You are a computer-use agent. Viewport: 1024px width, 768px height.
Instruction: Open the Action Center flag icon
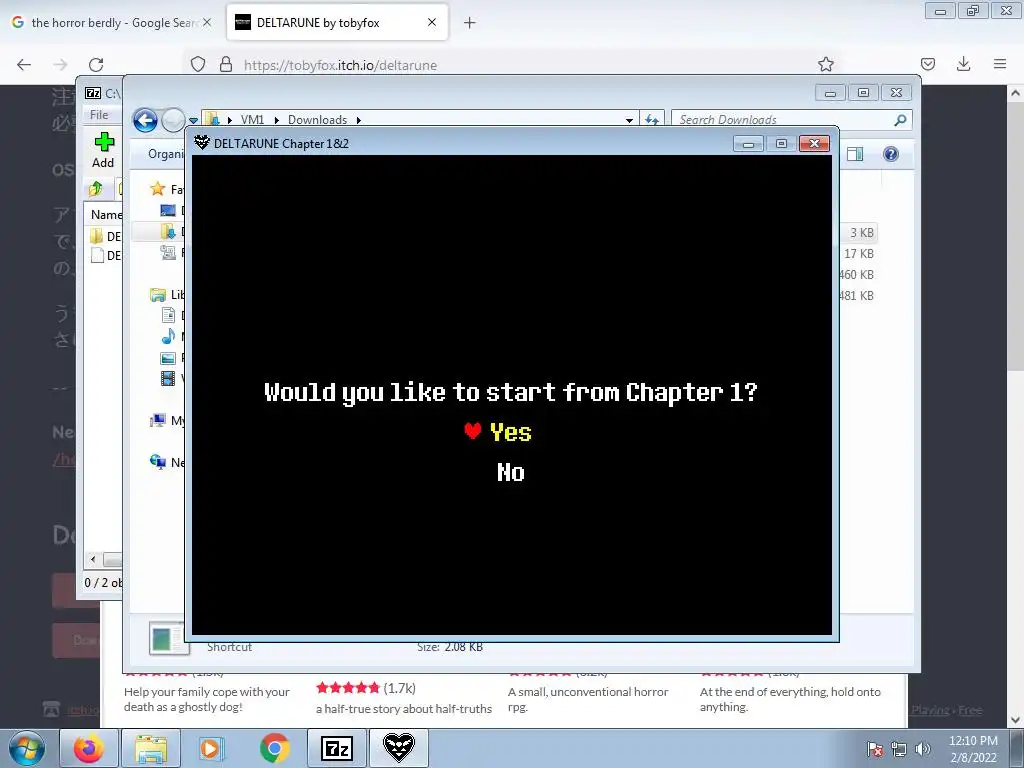[874, 749]
